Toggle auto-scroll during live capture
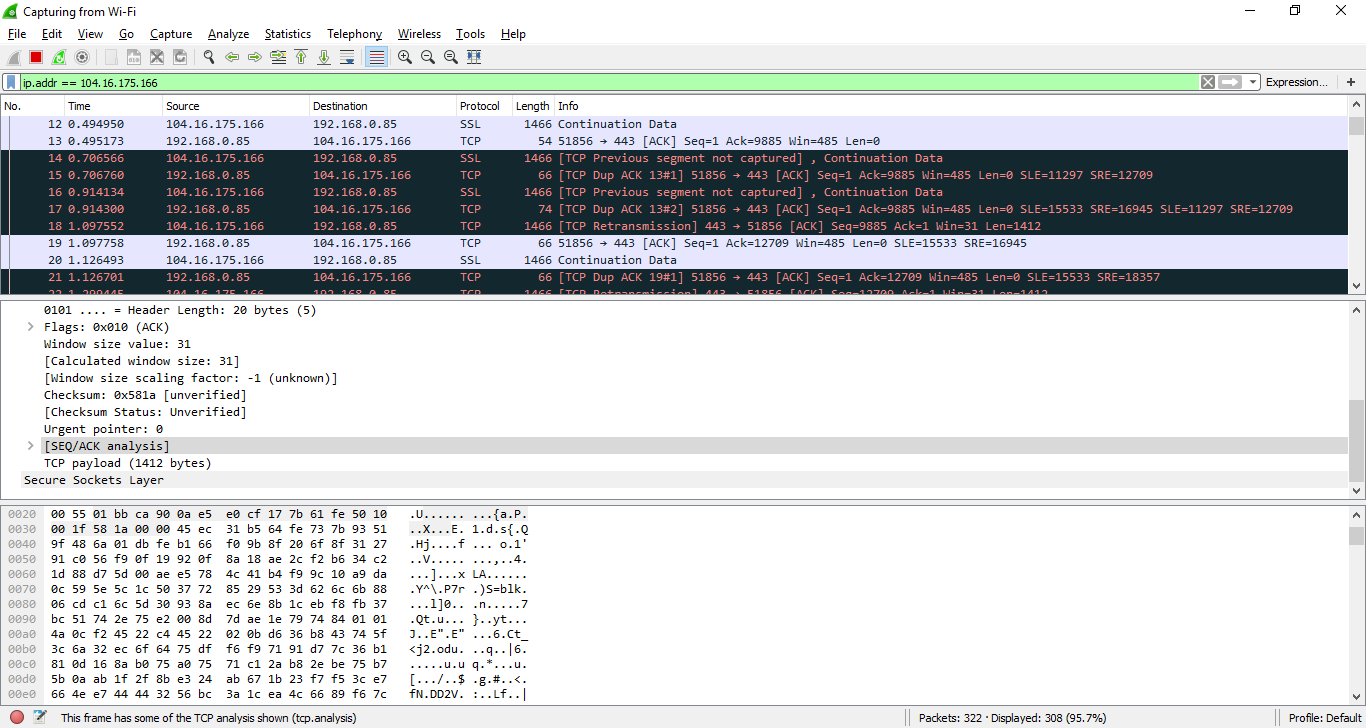The width and height of the screenshot is (1366, 728). (x=347, y=57)
